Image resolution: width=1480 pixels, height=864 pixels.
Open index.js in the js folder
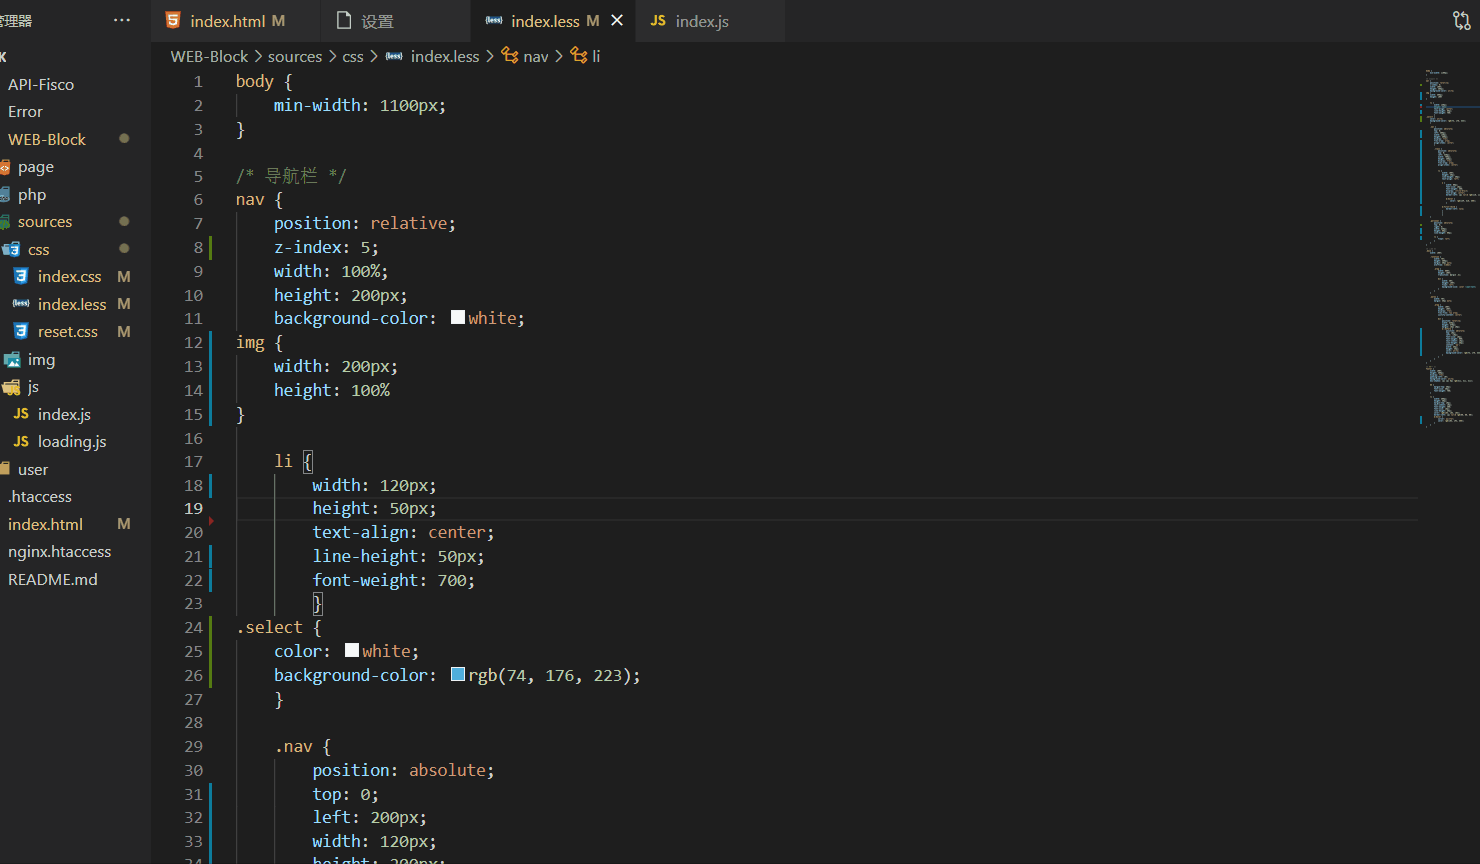click(x=64, y=414)
